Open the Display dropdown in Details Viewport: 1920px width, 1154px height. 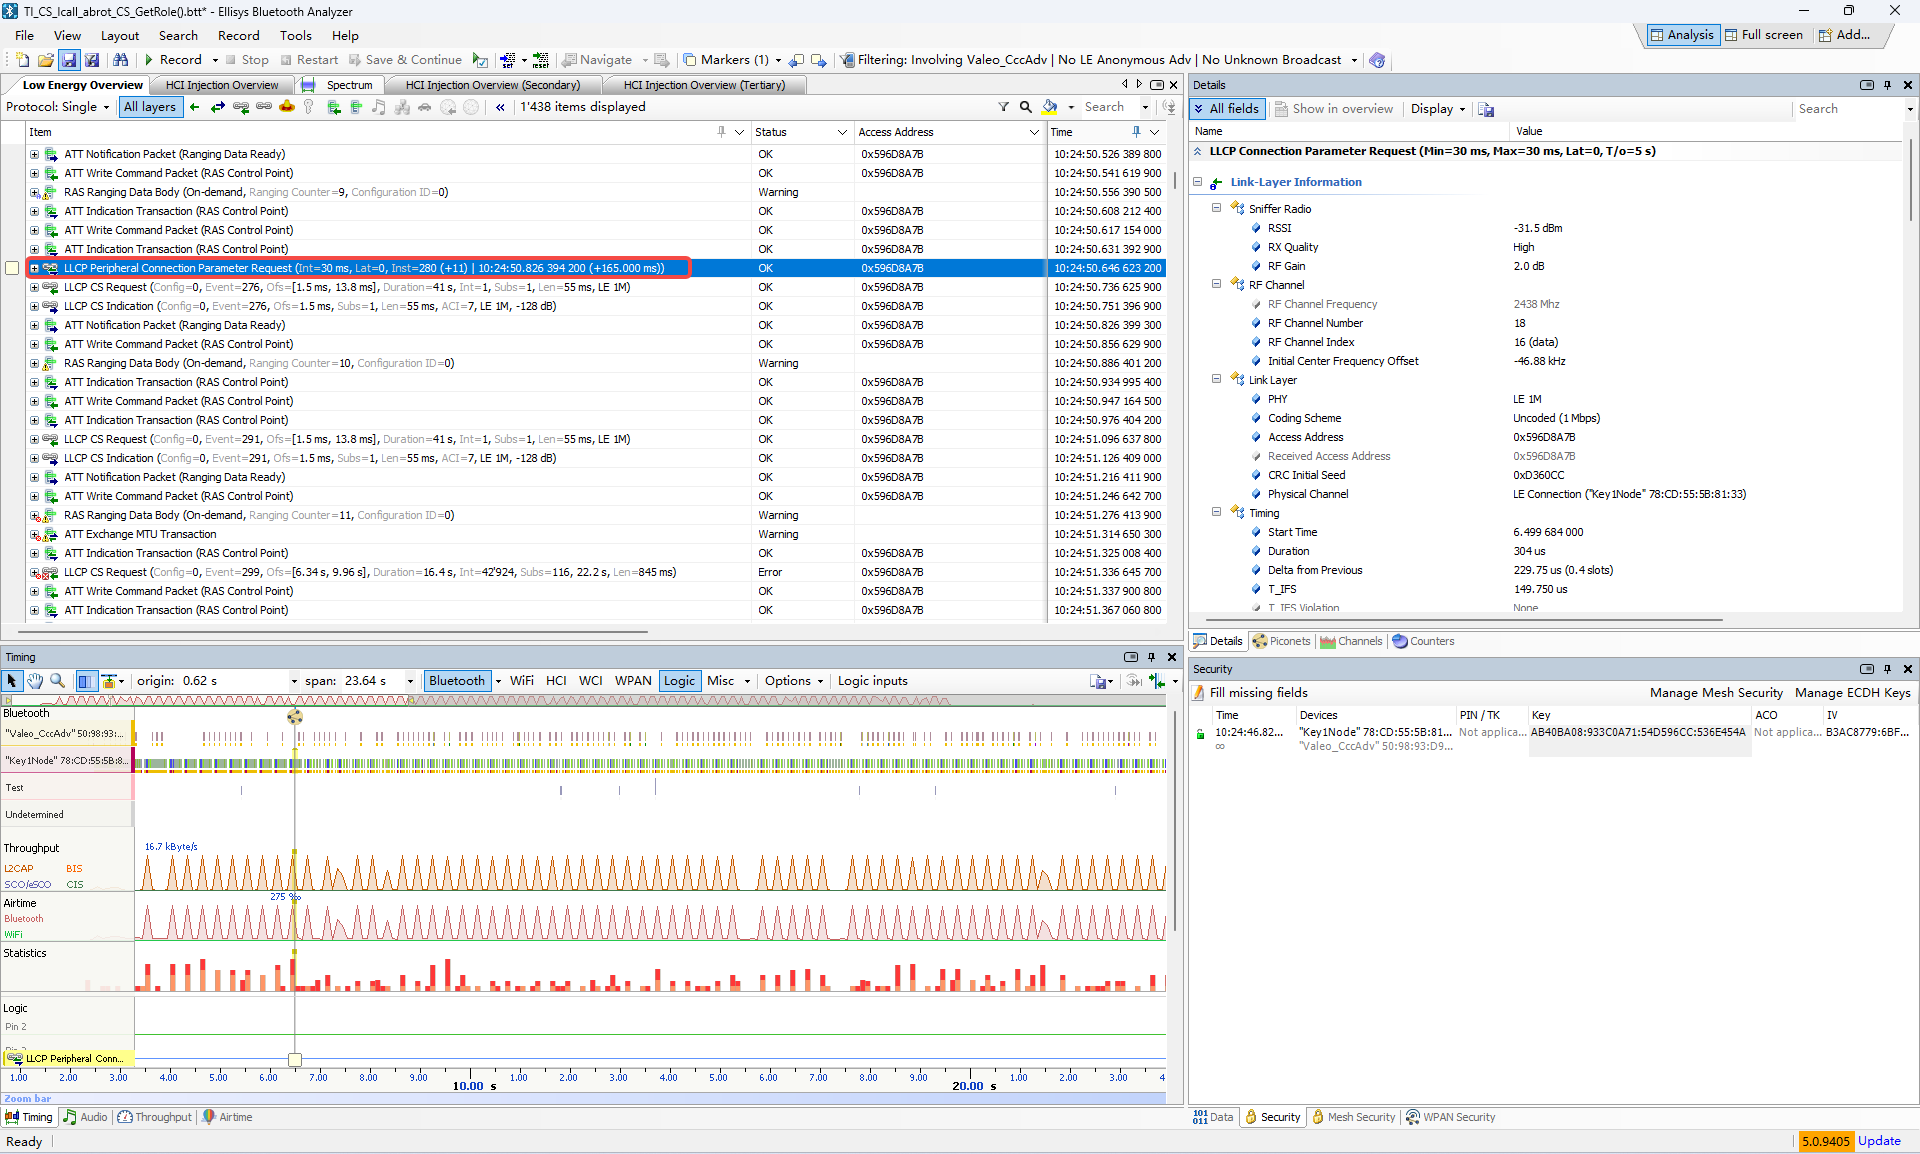(1438, 109)
